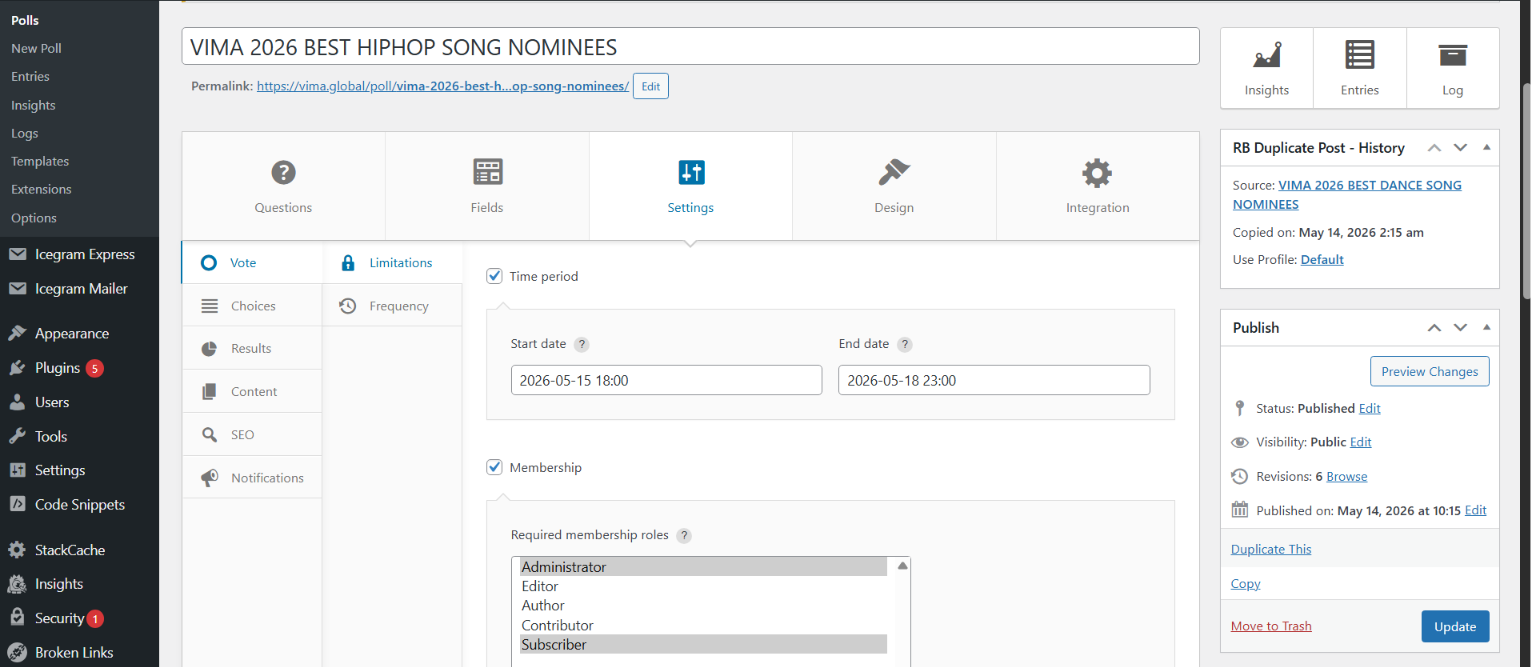
Task: Open the Insights chart icon box
Action: (x=1267, y=68)
